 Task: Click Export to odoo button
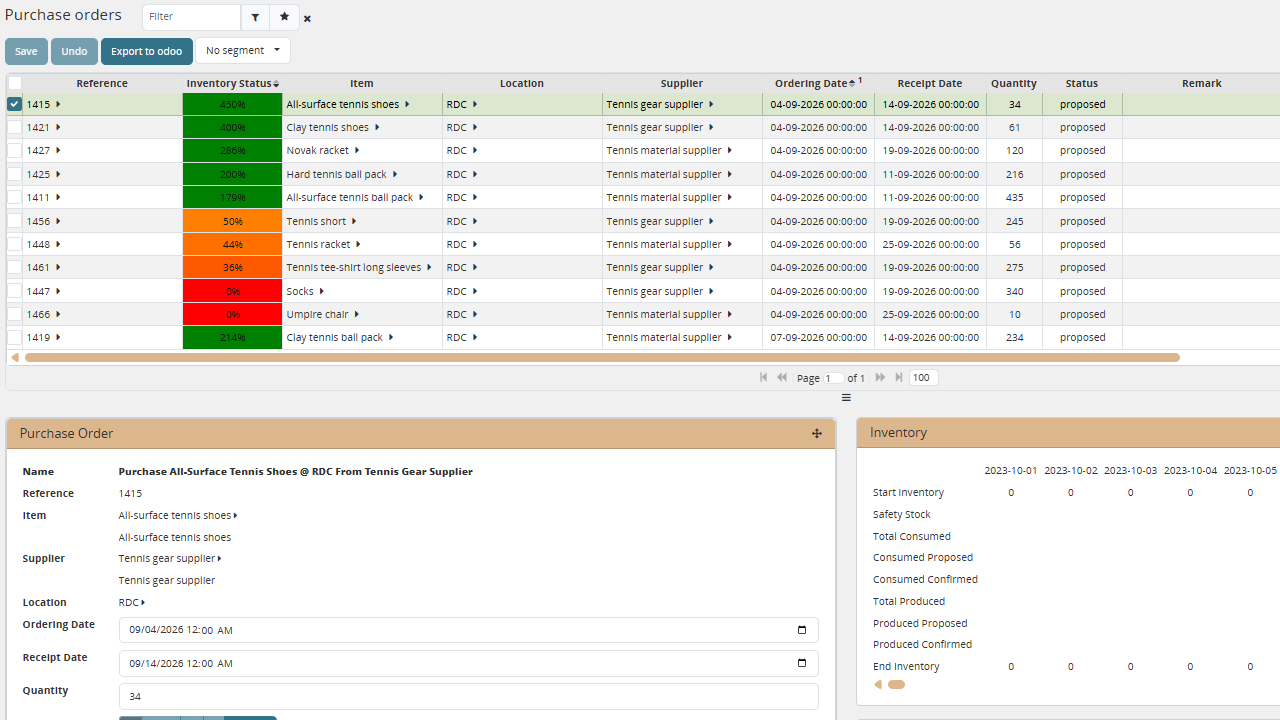pos(146,51)
